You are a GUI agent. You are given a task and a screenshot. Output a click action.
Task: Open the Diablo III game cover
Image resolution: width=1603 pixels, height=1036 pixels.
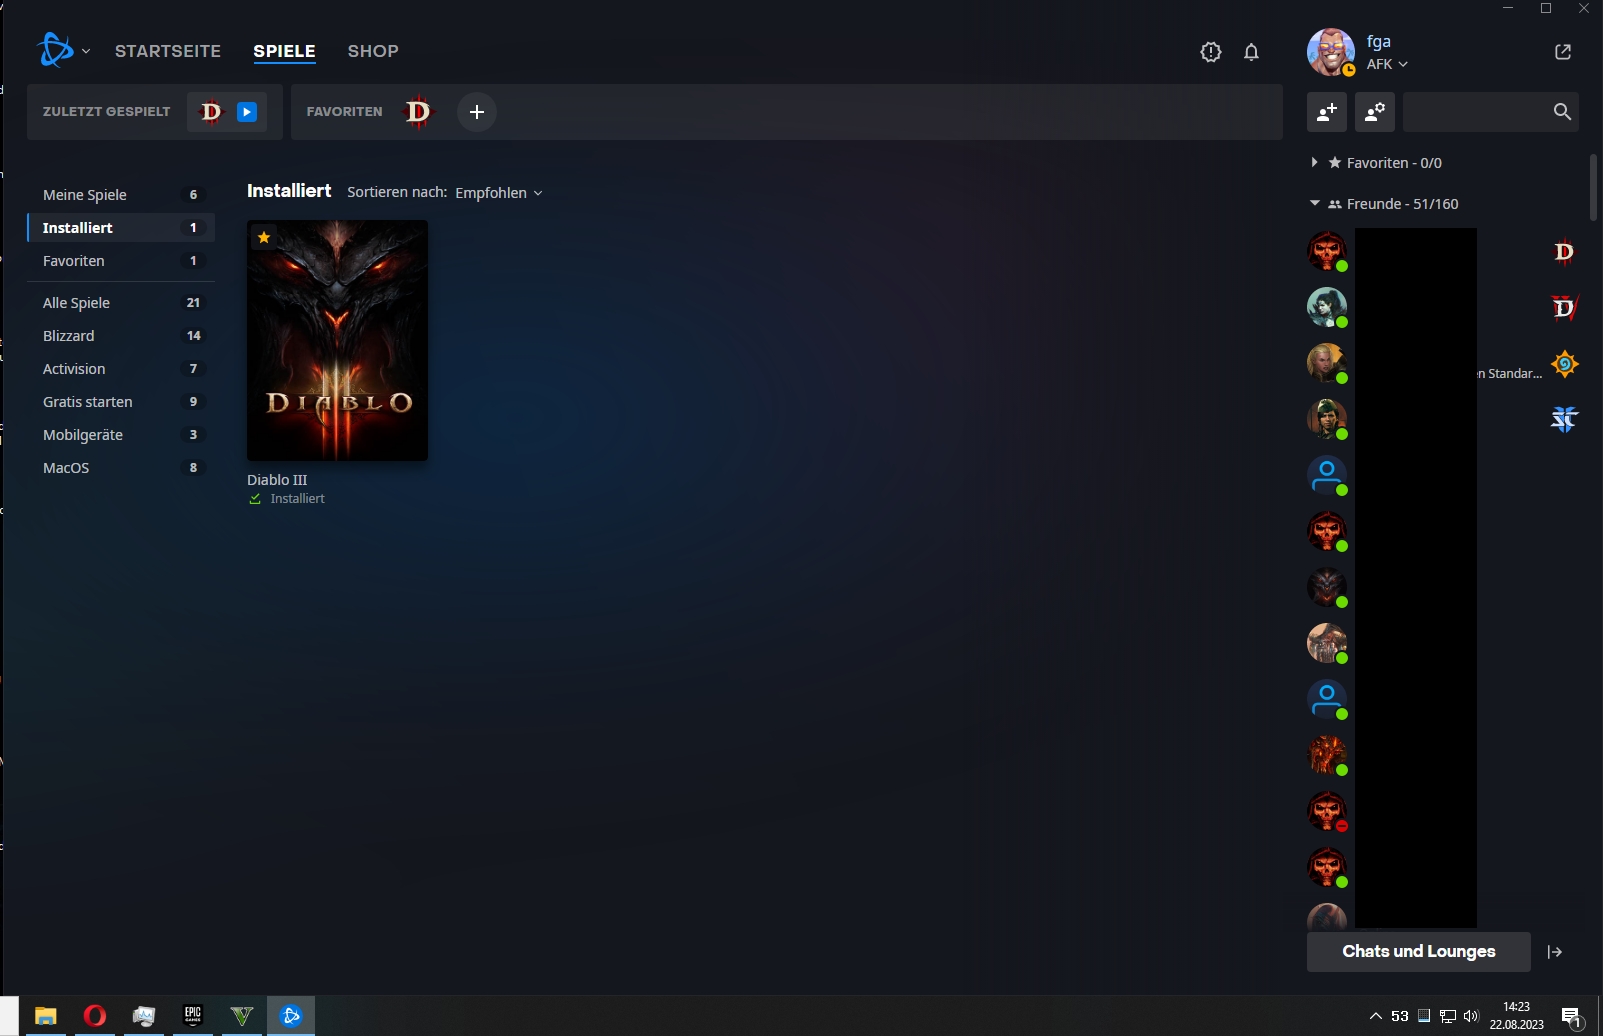[337, 340]
